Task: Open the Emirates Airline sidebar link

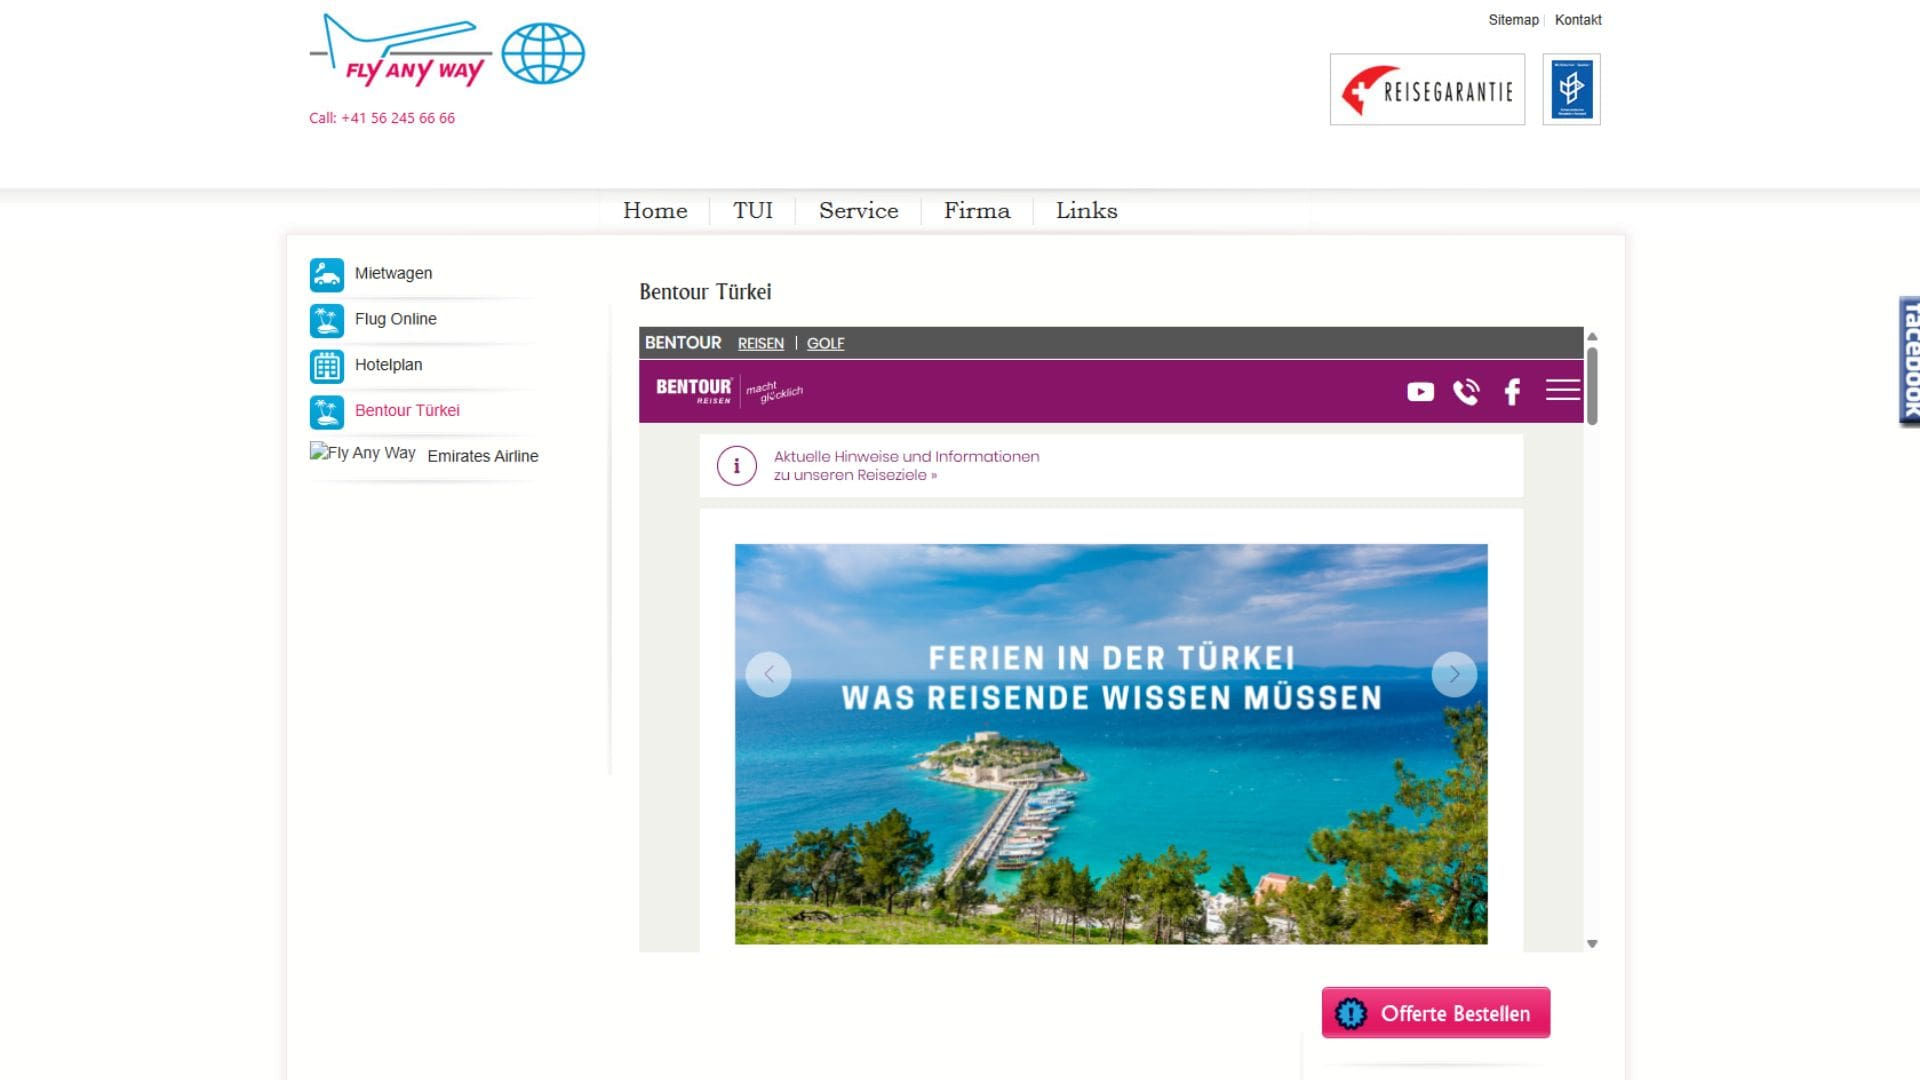Action: 483,456
